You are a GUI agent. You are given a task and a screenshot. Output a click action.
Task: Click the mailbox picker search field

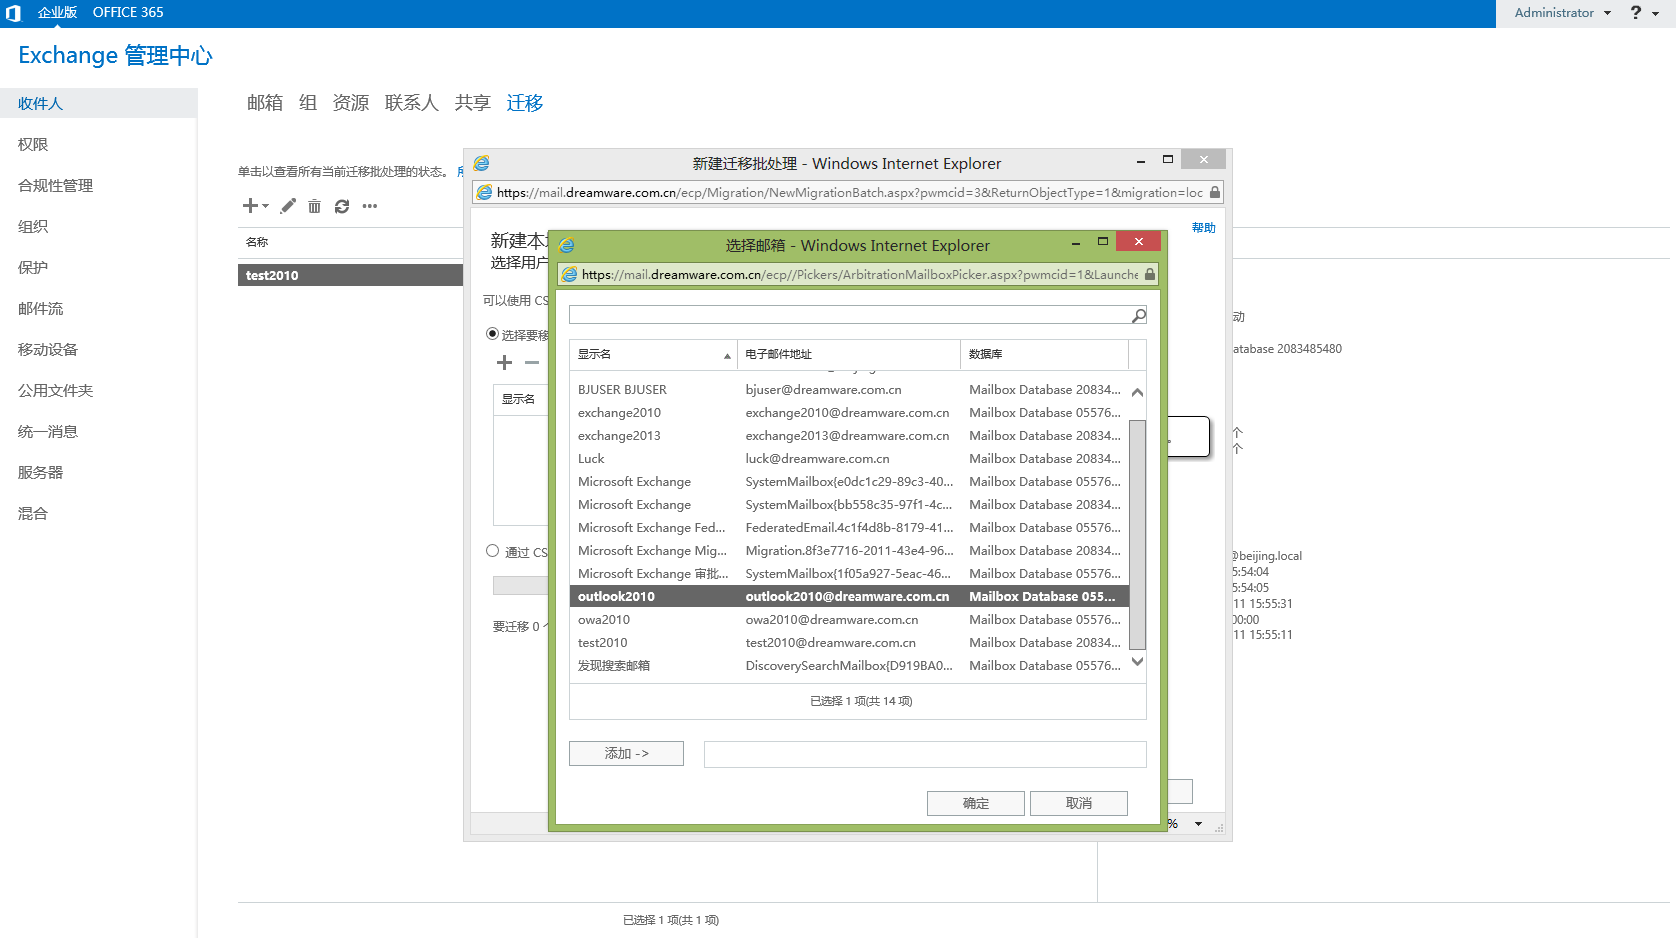pos(850,315)
